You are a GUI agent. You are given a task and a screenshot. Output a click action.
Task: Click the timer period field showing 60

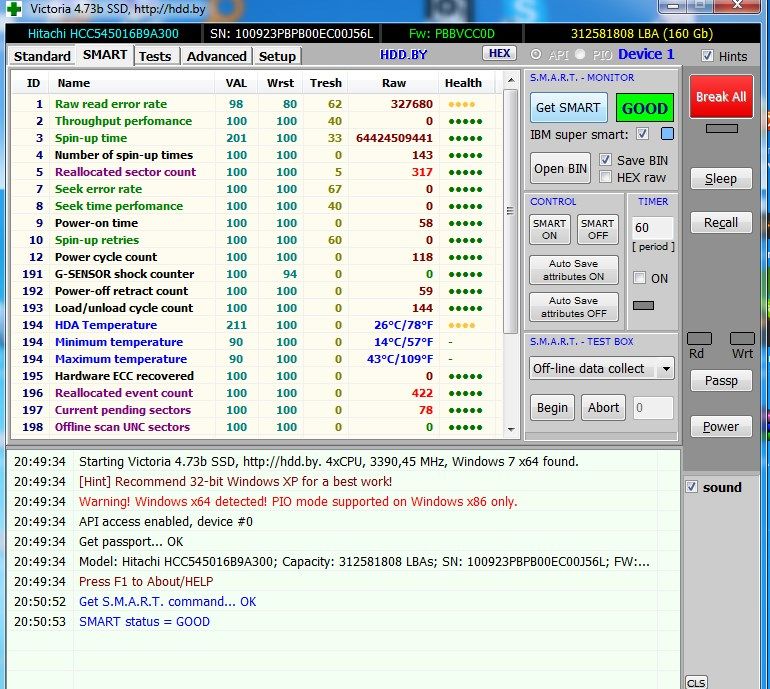pyautogui.click(x=652, y=228)
